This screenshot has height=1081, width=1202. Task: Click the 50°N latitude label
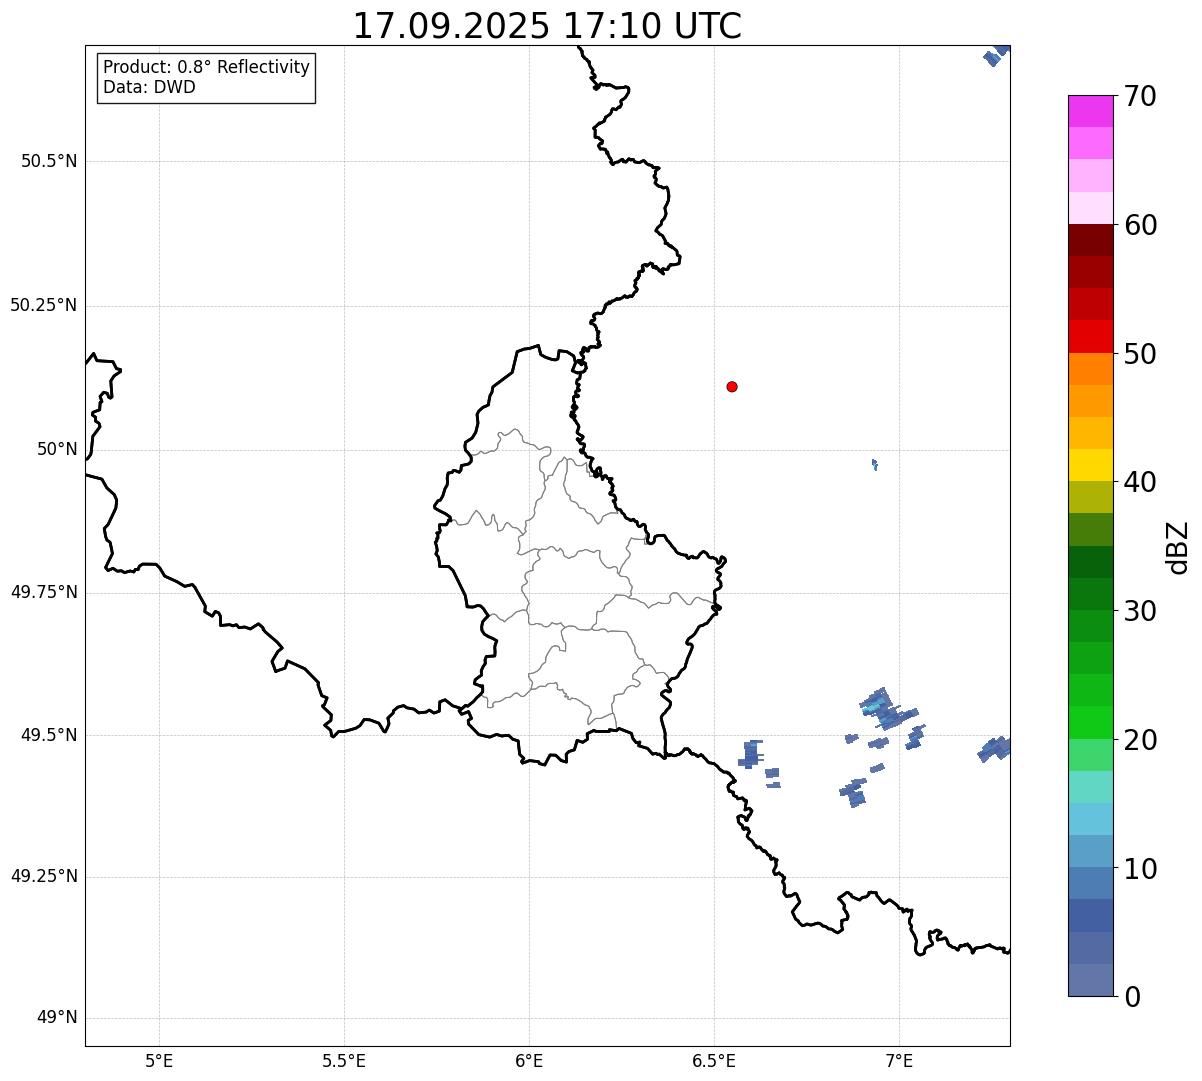57,449
